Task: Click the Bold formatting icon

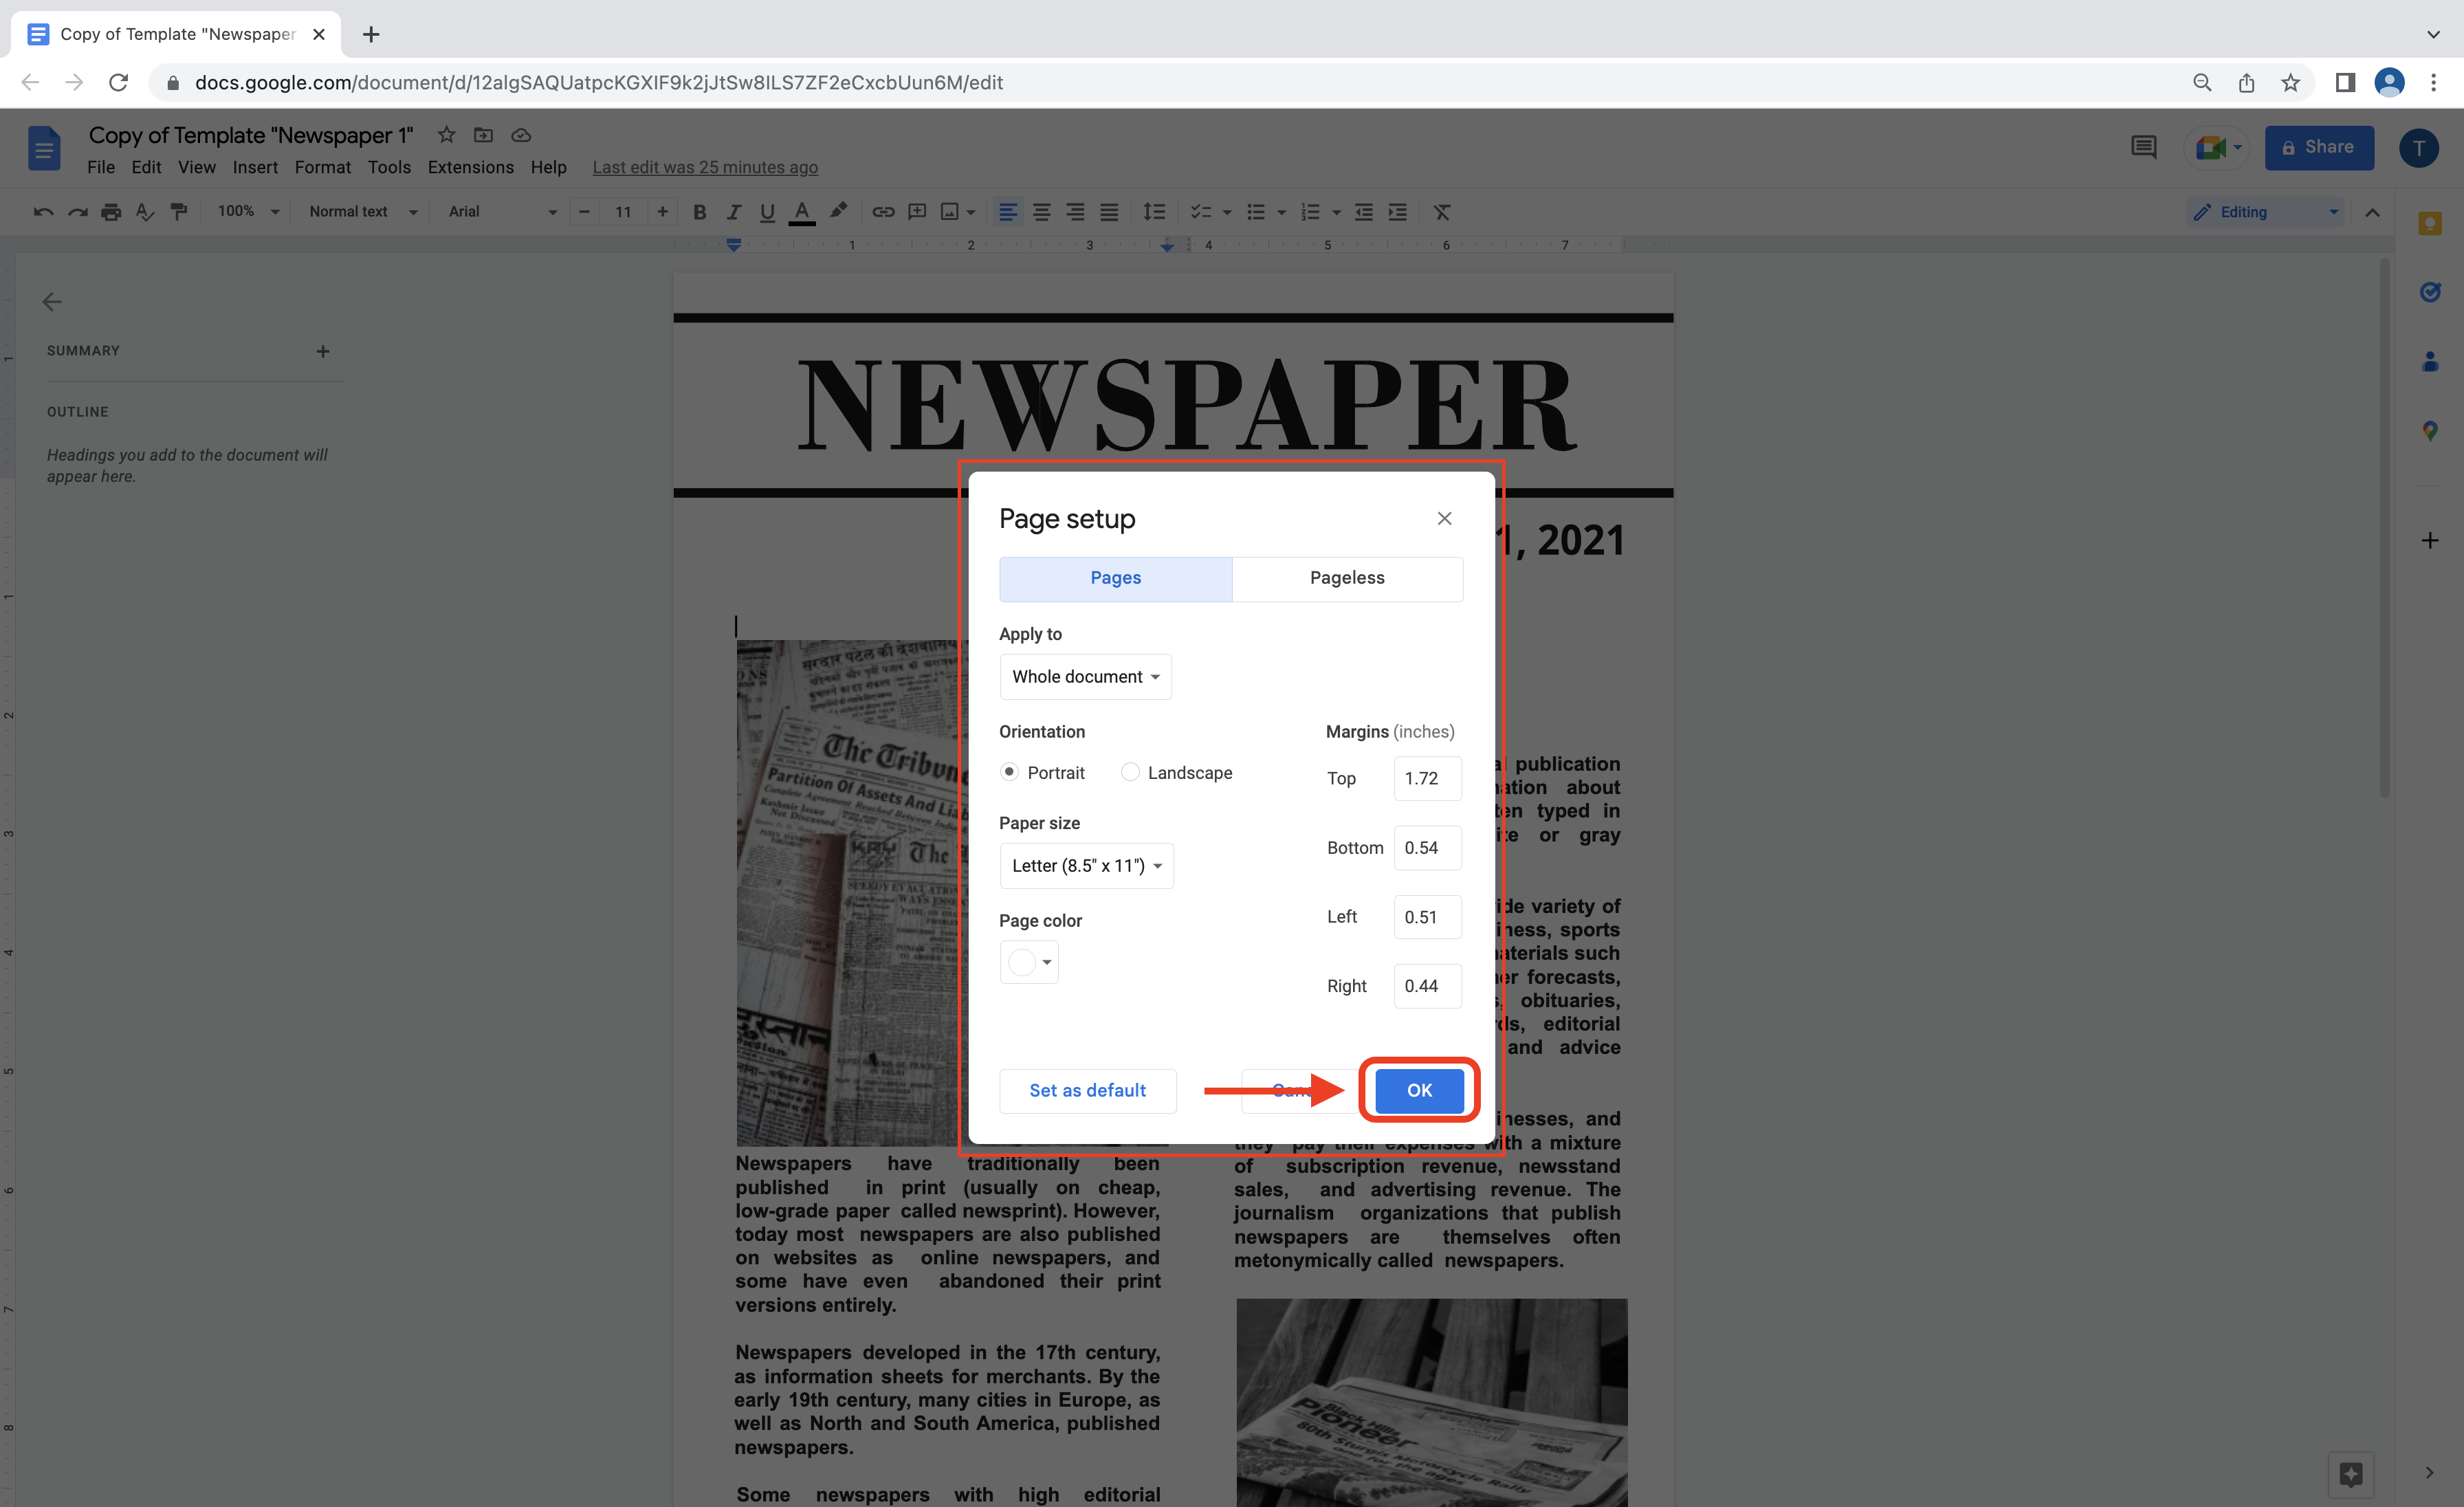Action: tap(698, 211)
